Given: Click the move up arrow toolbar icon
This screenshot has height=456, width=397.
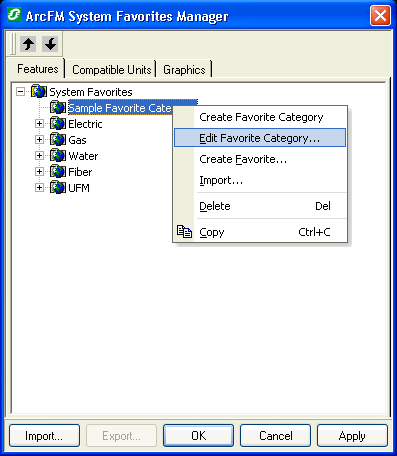Looking at the screenshot, I should pos(28,44).
